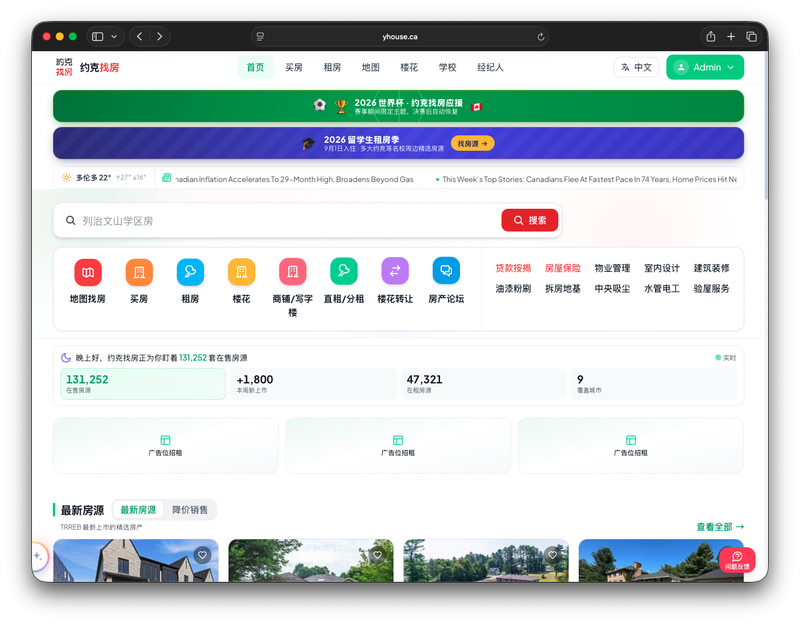Screen dimensions: 800x624
Task: Go forward with Safari forward arrow
Action: click(x=160, y=37)
